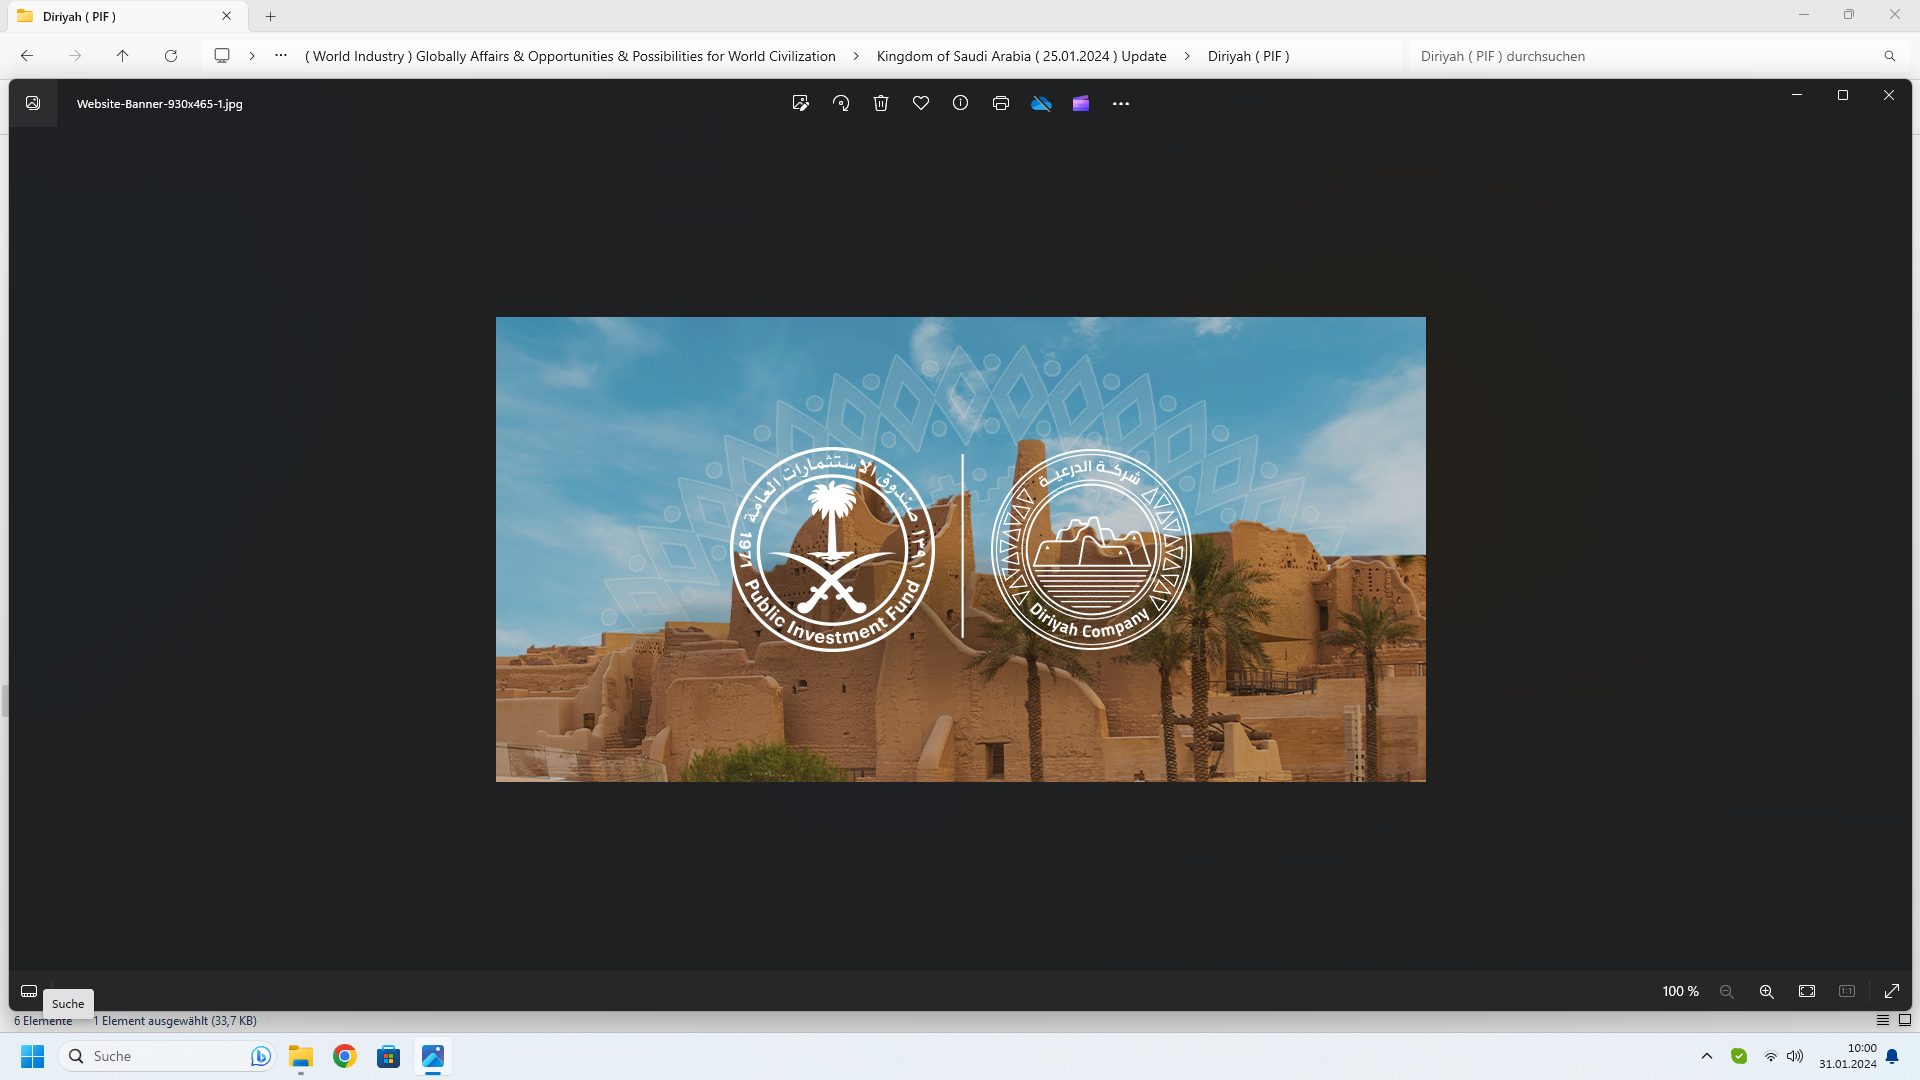Image resolution: width=1920 pixels, height=1080 pixels.
Task: Open World Industry breadcrumb folder
Action: click(570, 56)
